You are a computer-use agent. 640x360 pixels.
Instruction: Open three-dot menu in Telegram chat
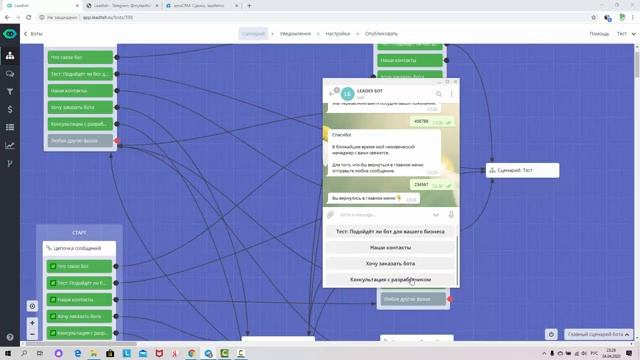451,94
